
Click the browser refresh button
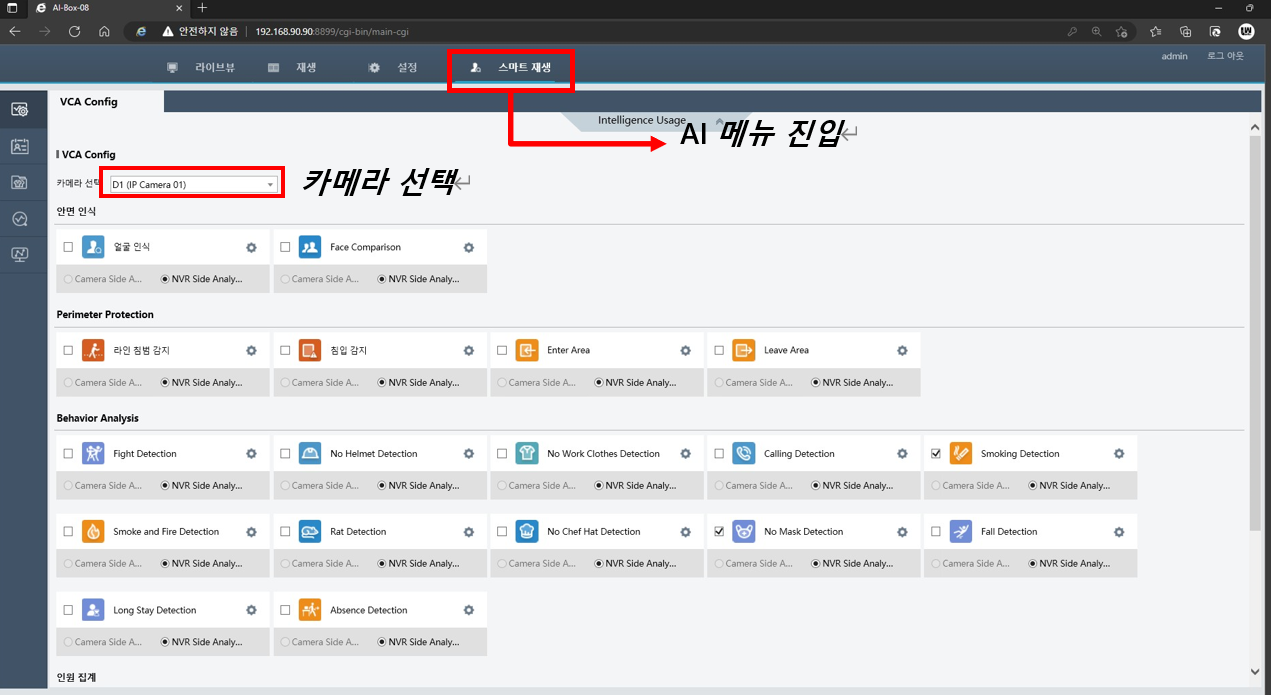click(x=74, y=31)
